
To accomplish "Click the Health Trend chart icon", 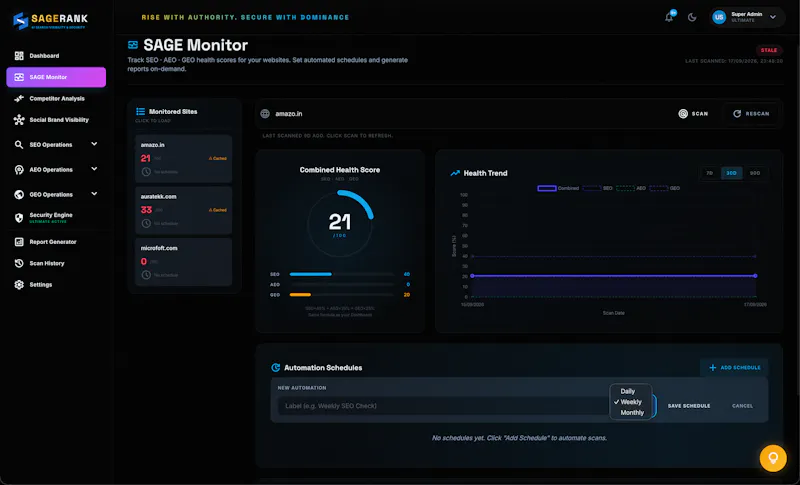I will [455, 173].
